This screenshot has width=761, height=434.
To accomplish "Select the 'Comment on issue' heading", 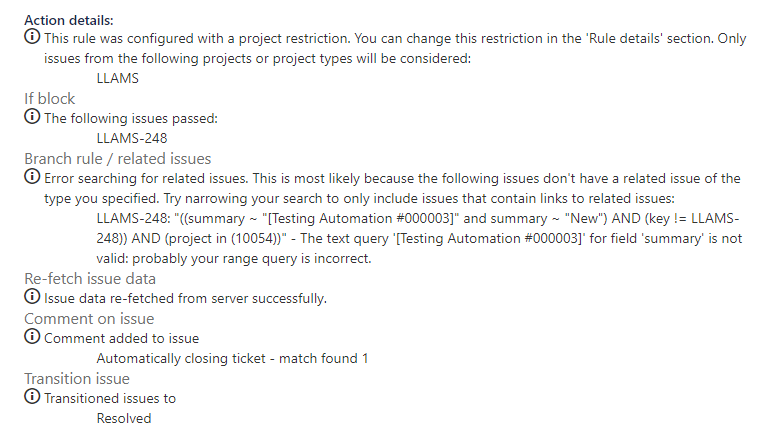I will pos(89,318).
